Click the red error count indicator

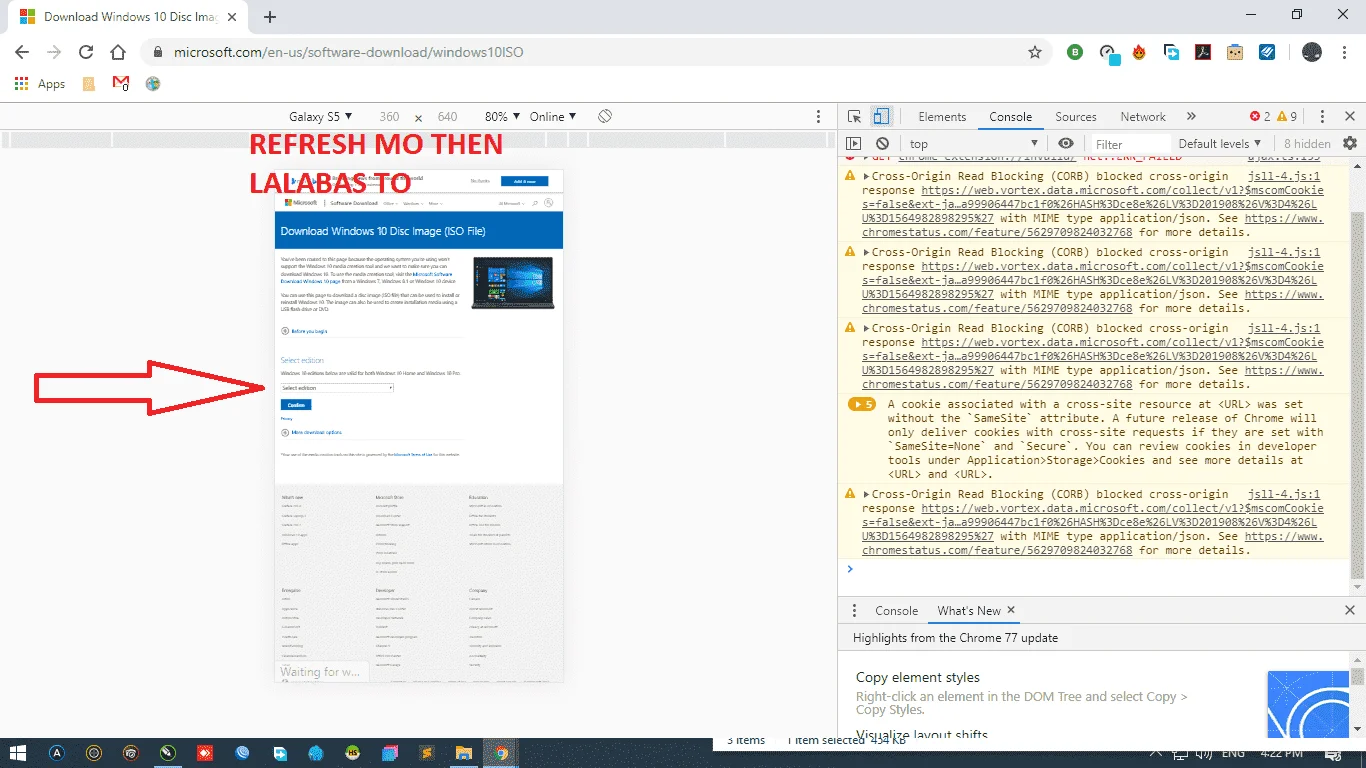click(1260, 117)
